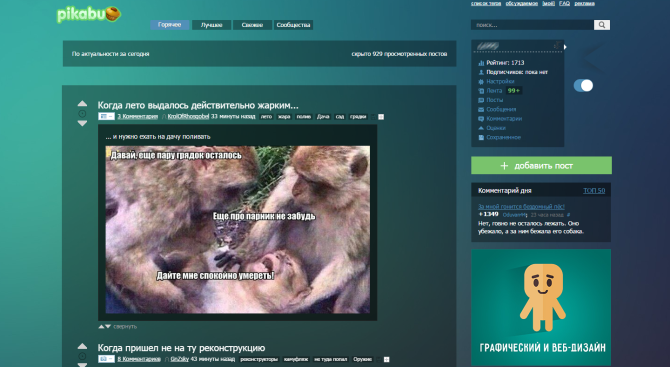670x367 pixels.
Task: Open 'За мной гонится бездомный пёс!' link
Action: click(521, 206)
